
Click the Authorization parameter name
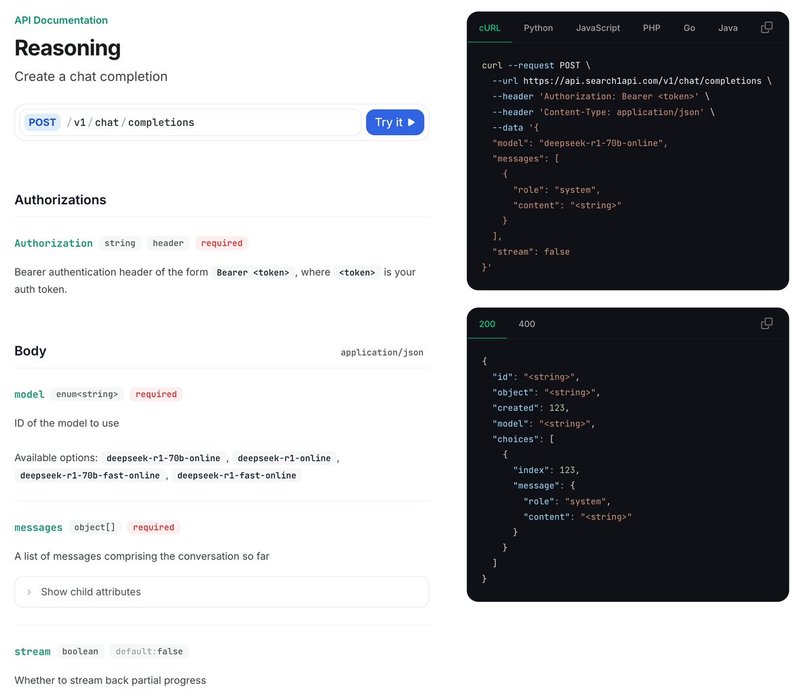53,243
